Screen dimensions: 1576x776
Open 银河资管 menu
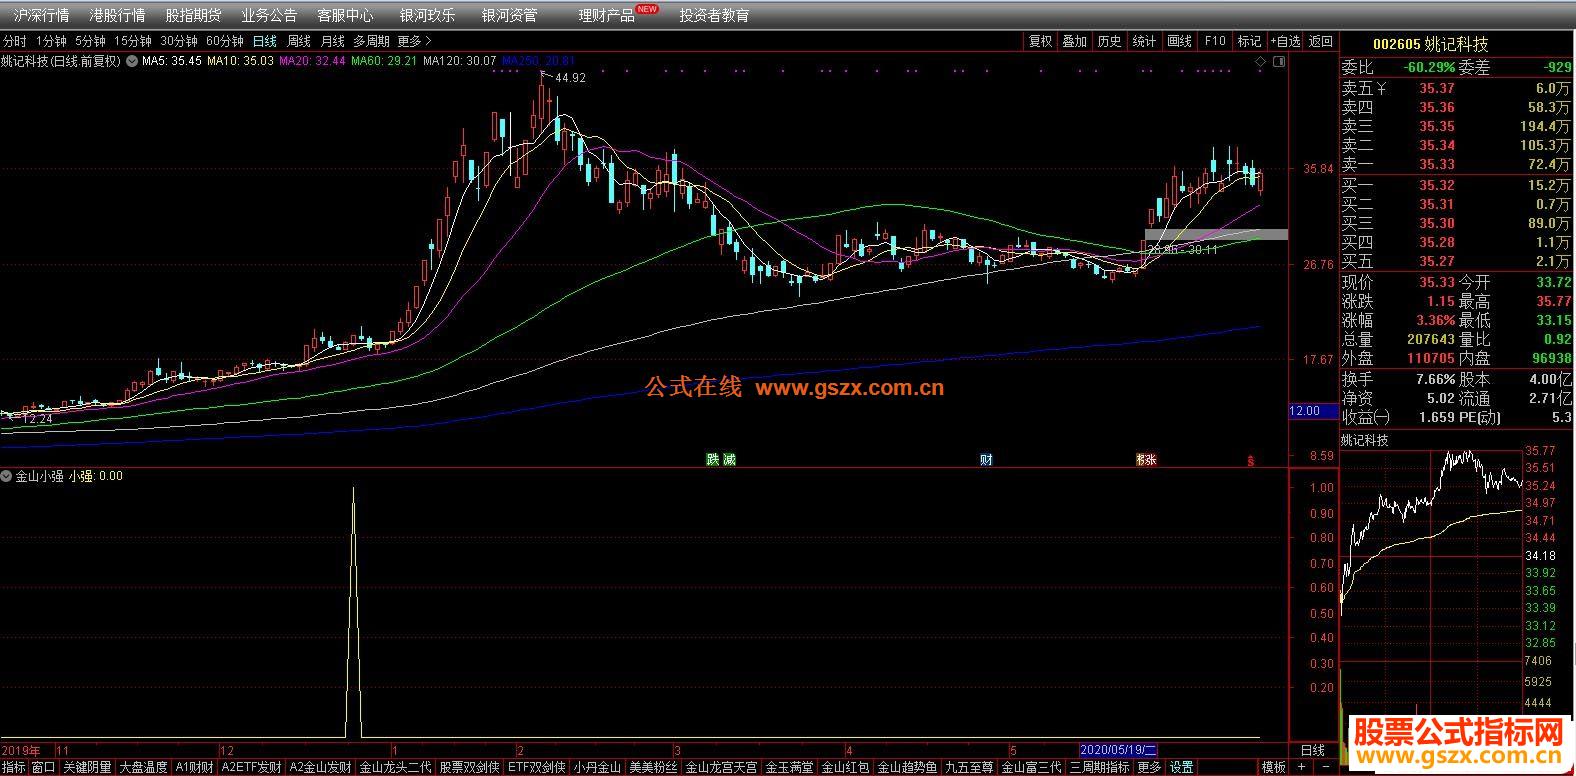pos(509,15)
